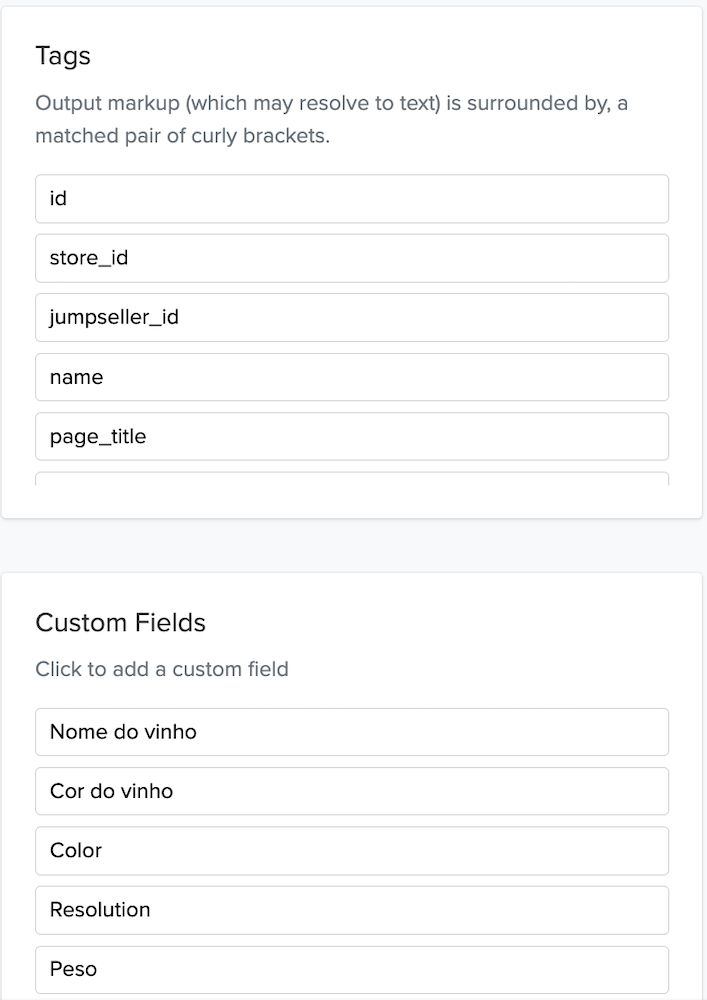Click the gray gap between the two panels

(353, 545)
